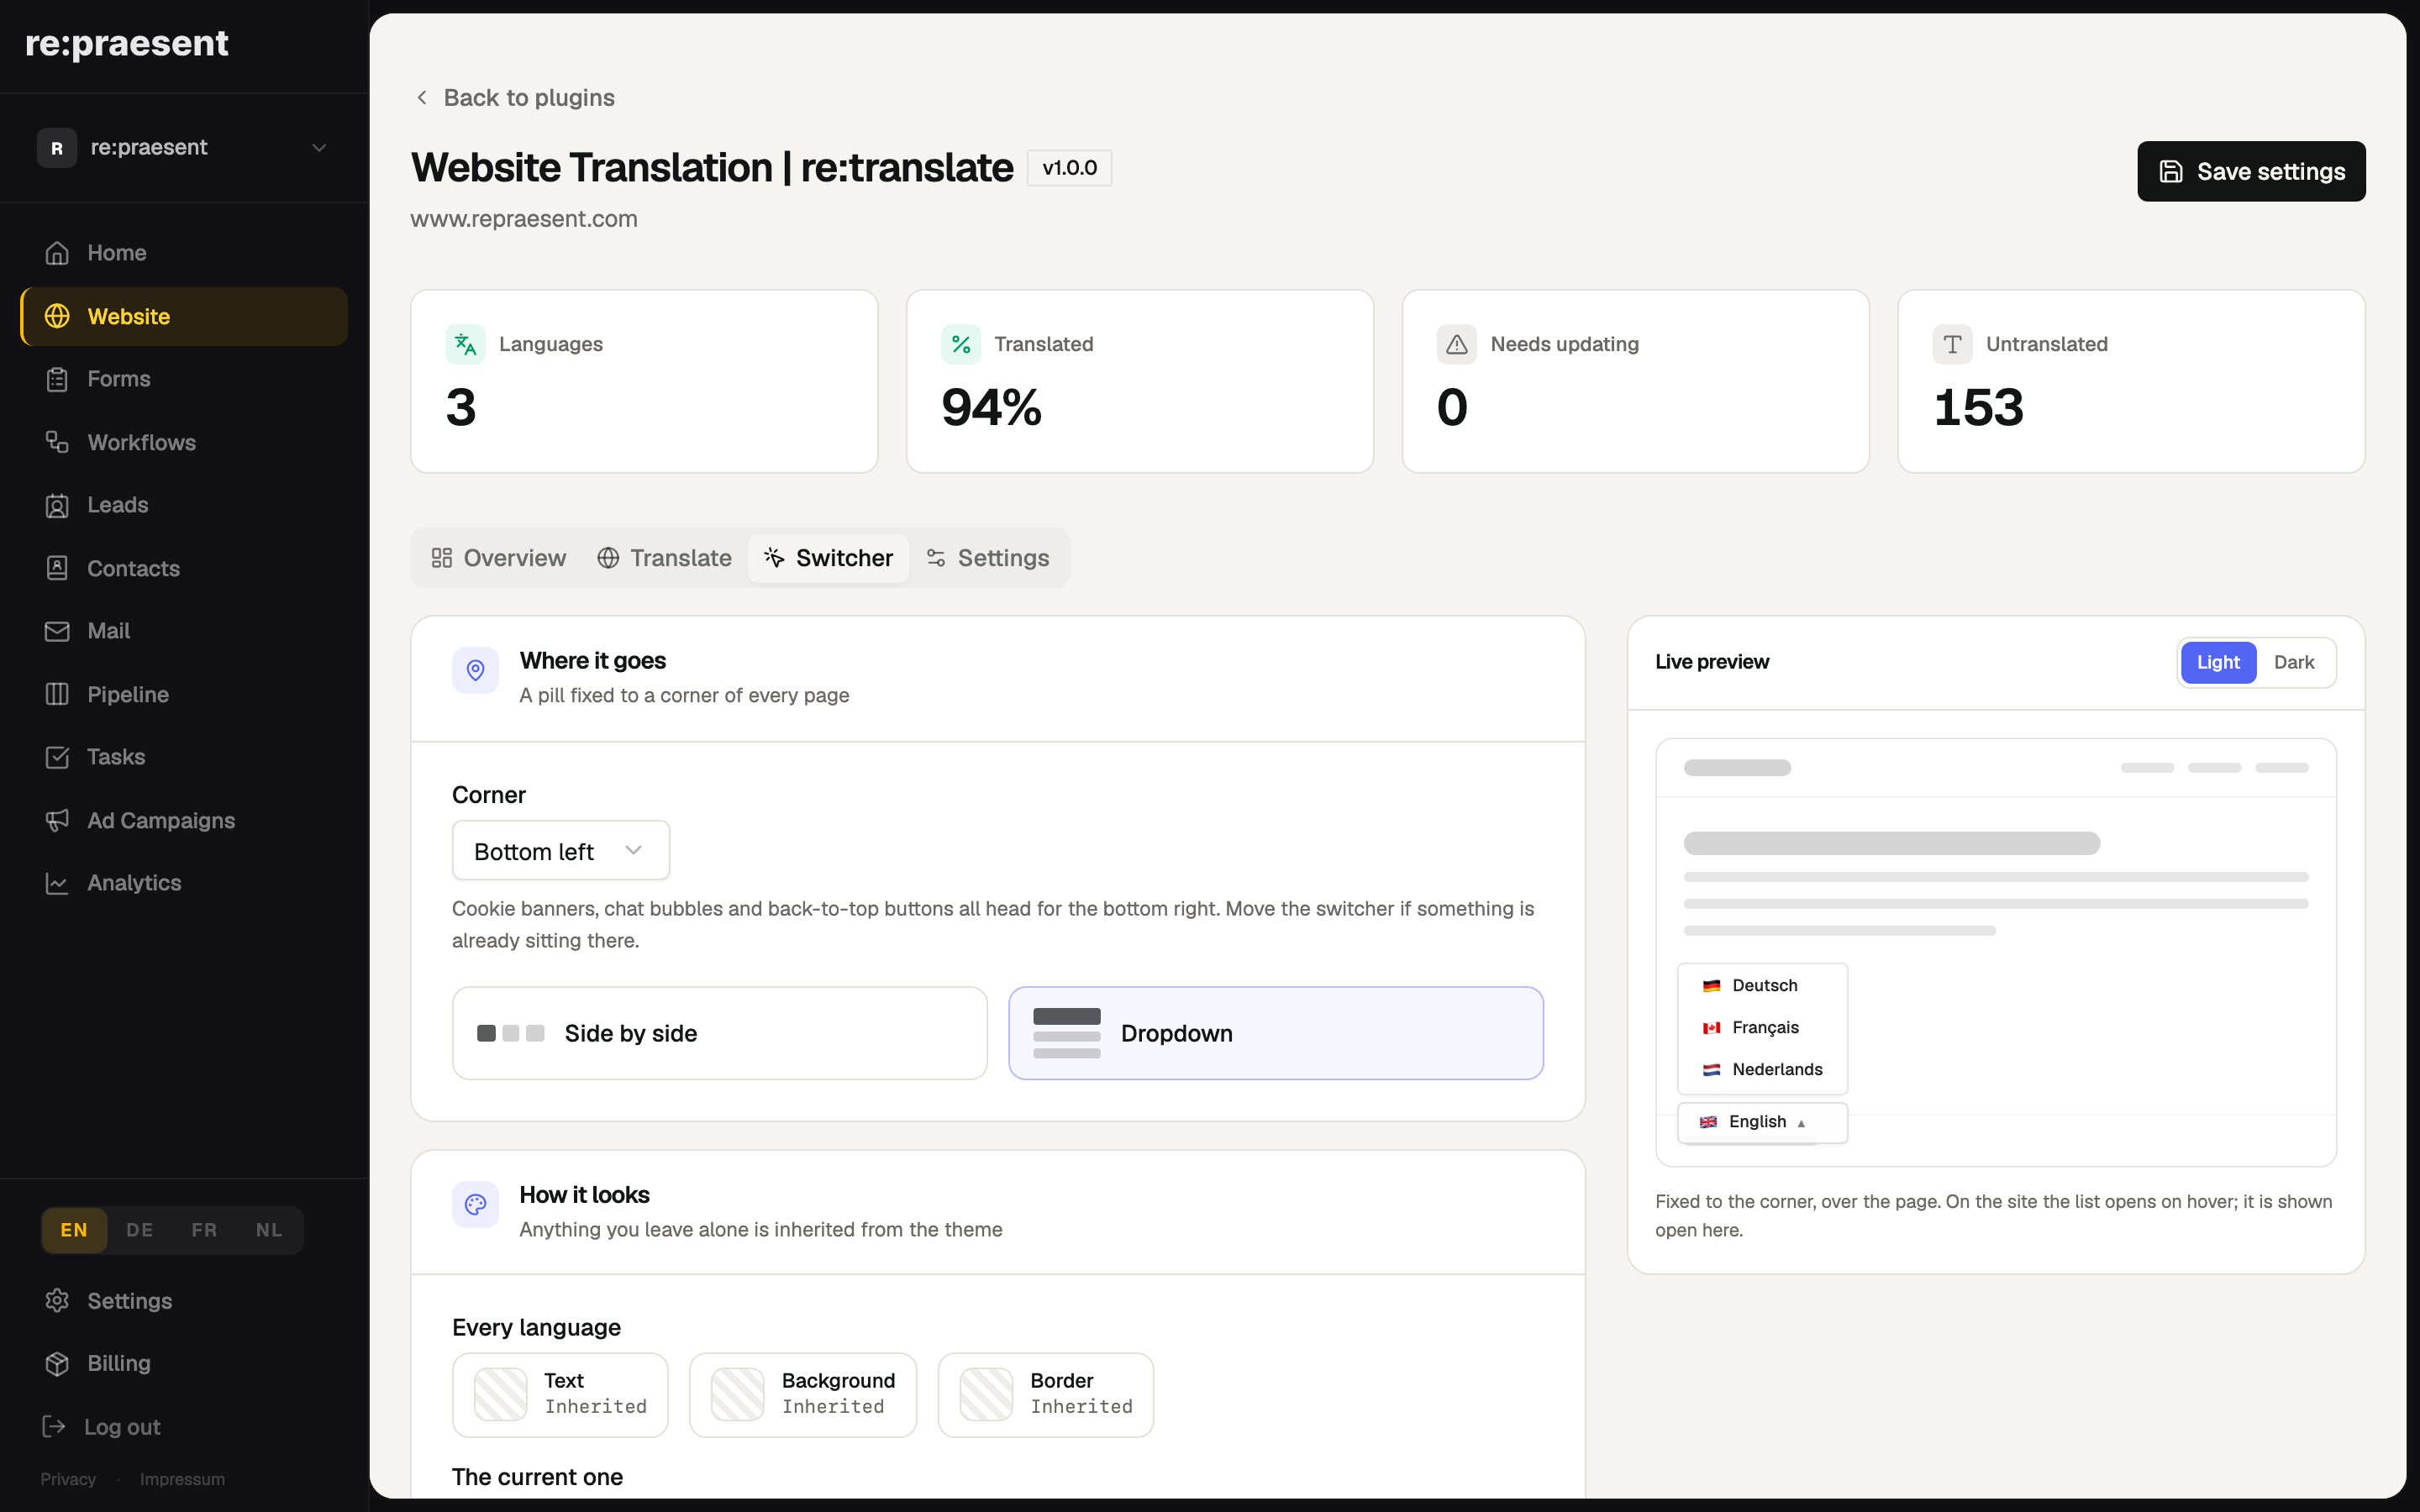Click the v1.0.0 version badge
This screenshot has width=2420, height=1512.
(1069, 168)
